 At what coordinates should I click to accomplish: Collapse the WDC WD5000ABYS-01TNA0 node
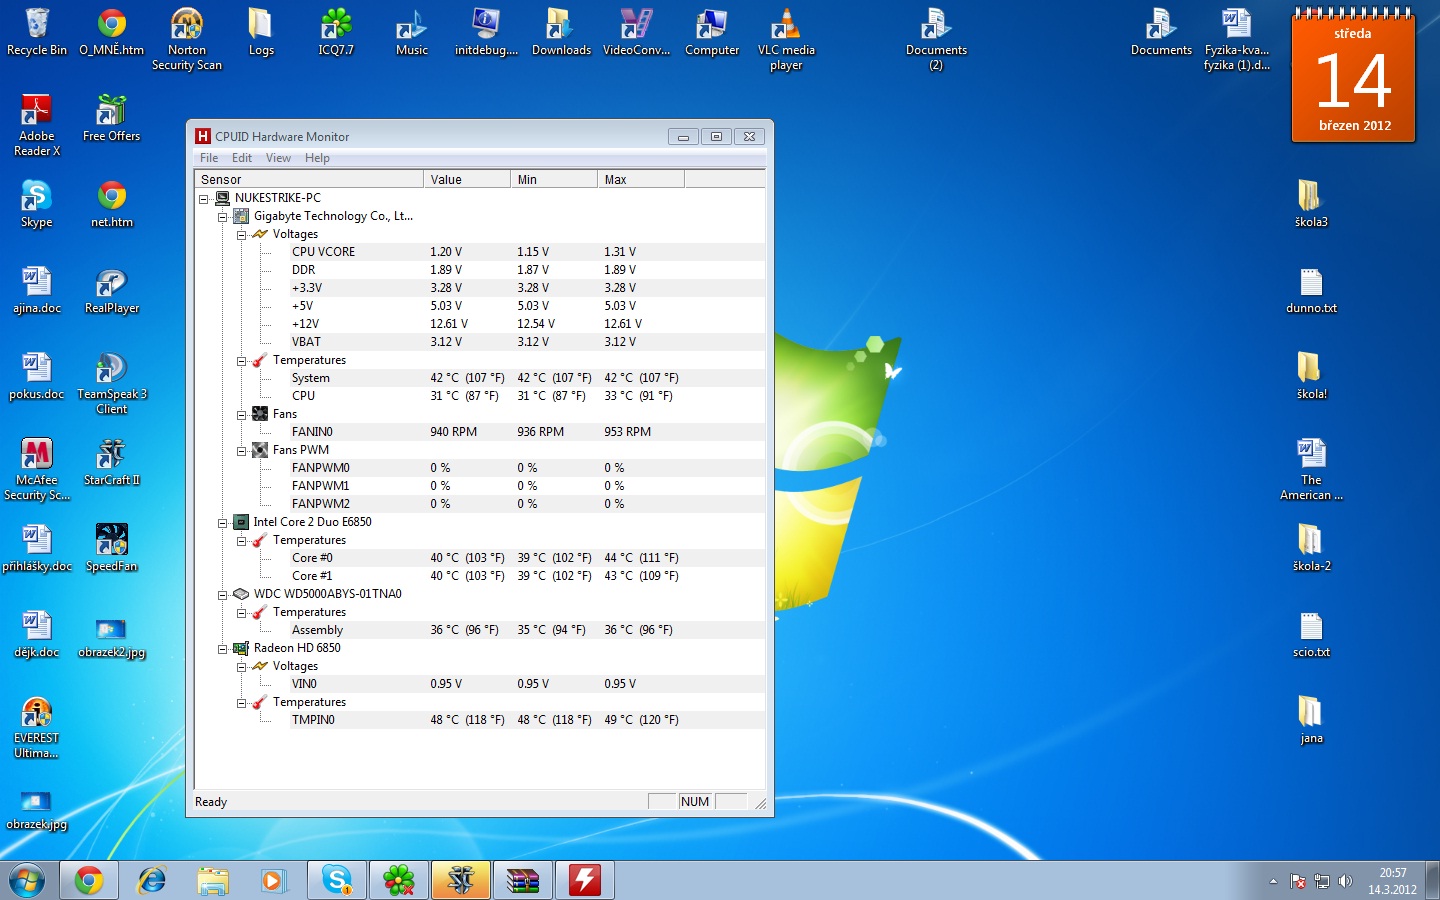[222, 594]
